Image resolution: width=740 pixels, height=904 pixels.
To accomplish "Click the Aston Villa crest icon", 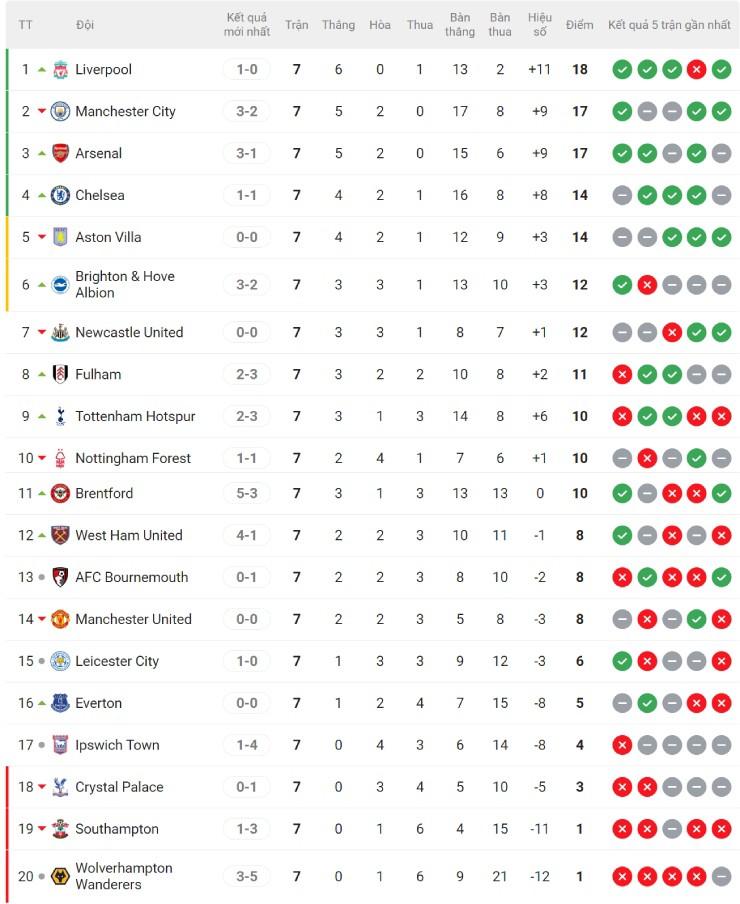I will 60,238.
